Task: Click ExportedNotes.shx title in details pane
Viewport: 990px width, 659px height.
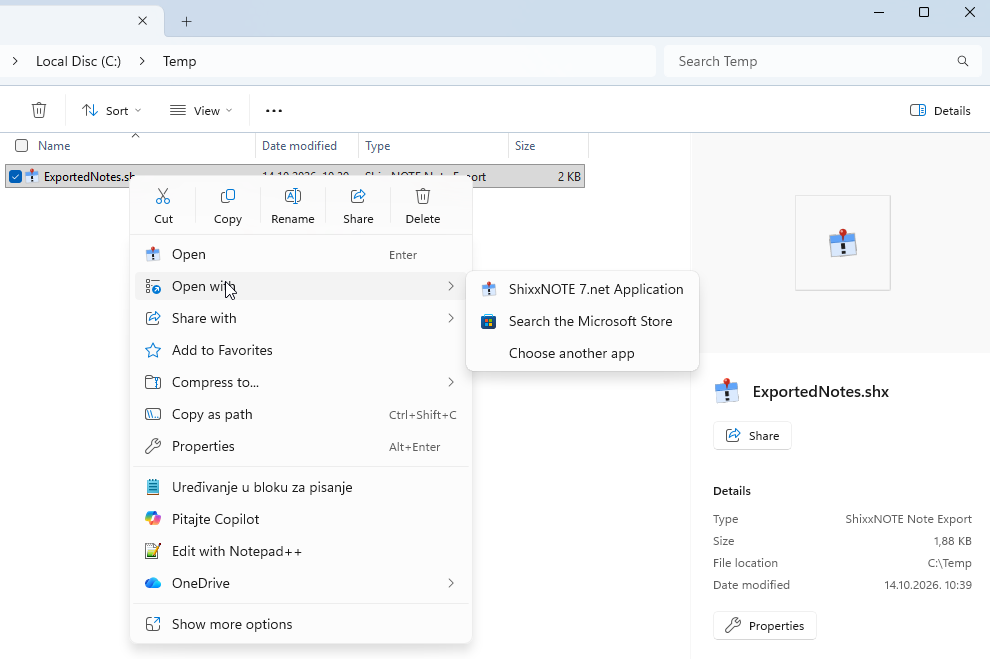Action: click(820, 391)
